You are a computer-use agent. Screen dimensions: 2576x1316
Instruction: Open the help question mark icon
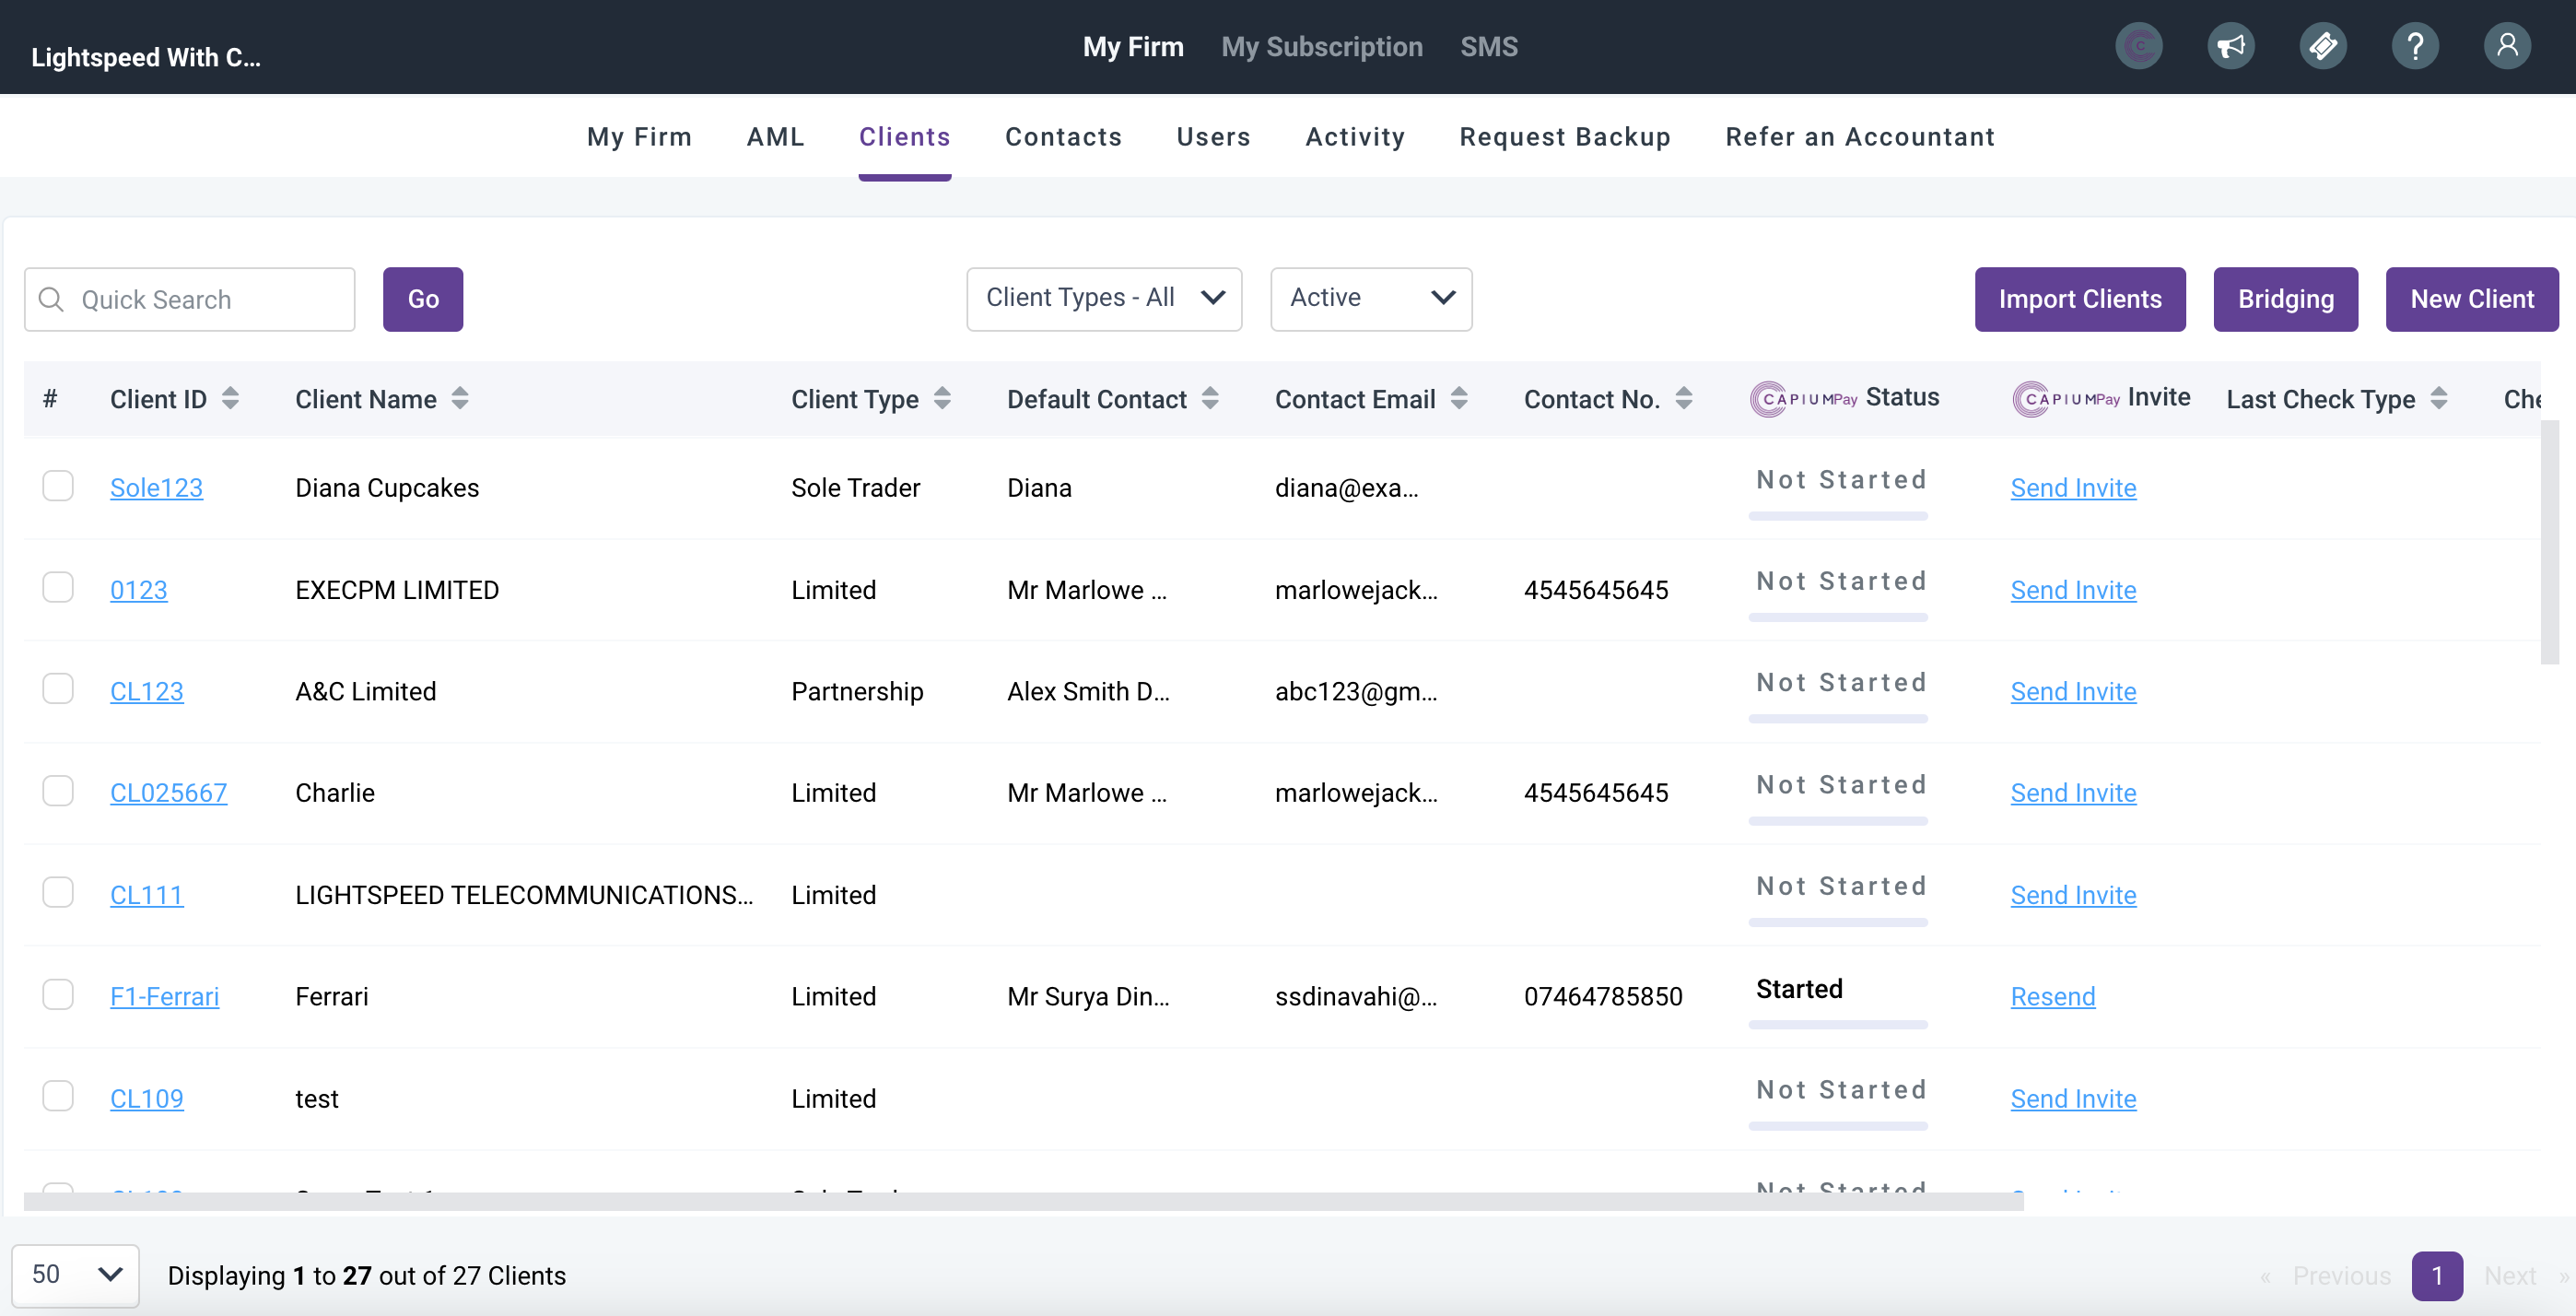(2414, 46)
